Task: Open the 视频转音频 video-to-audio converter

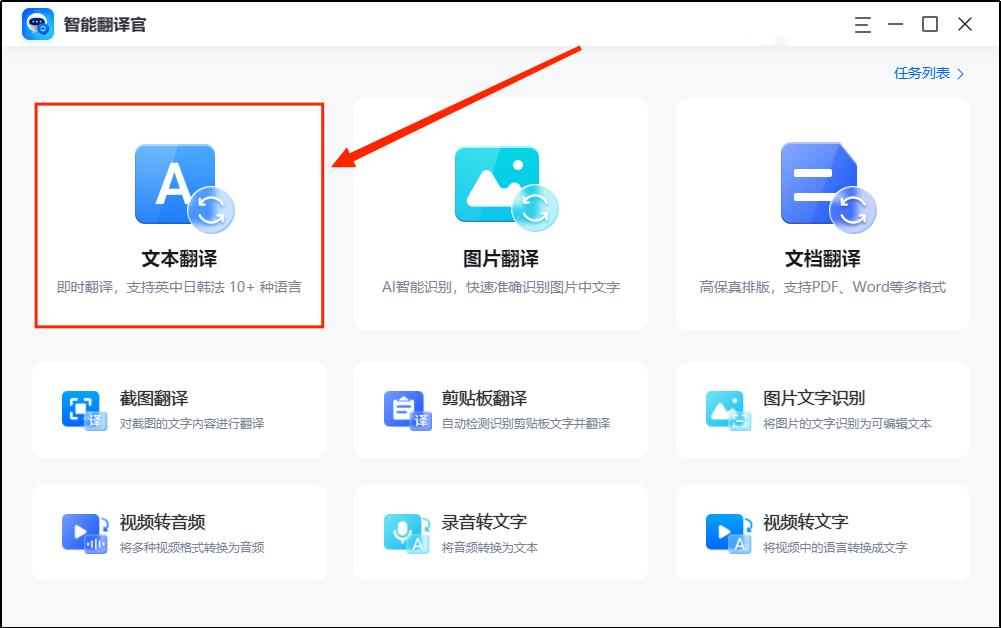Action: click(x=180, y=531)
